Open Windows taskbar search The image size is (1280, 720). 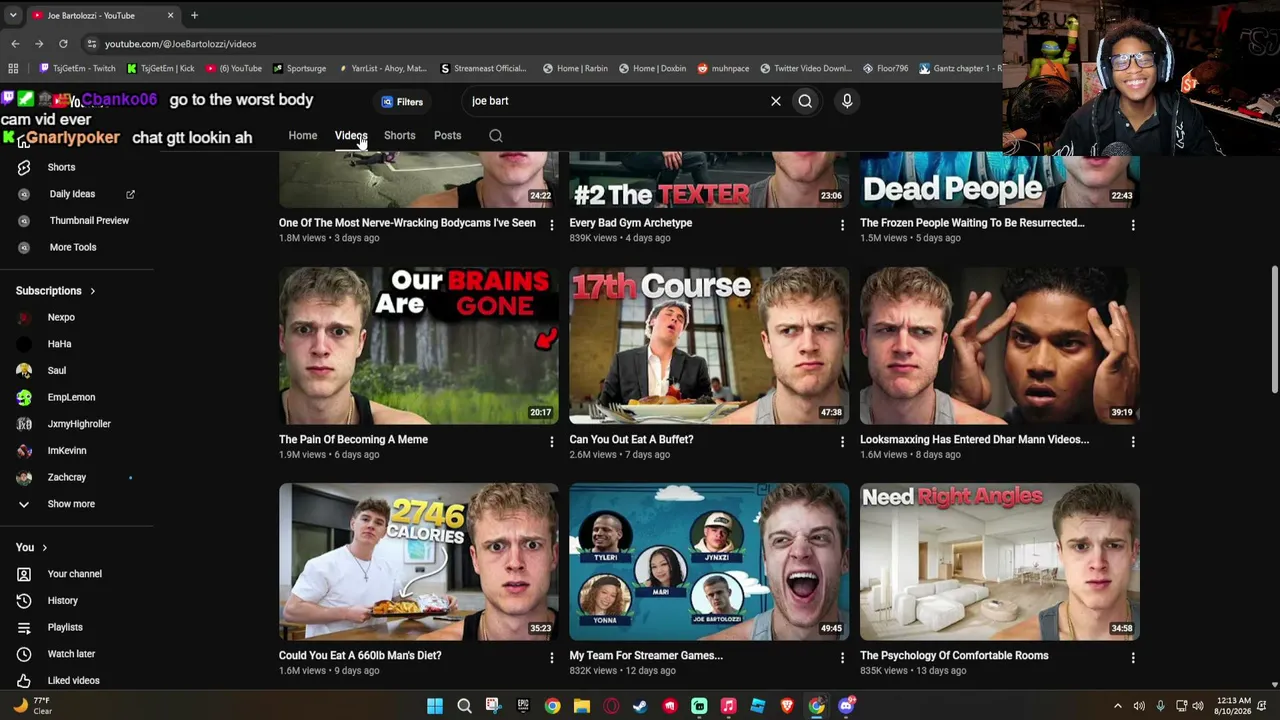click(464, 706)
